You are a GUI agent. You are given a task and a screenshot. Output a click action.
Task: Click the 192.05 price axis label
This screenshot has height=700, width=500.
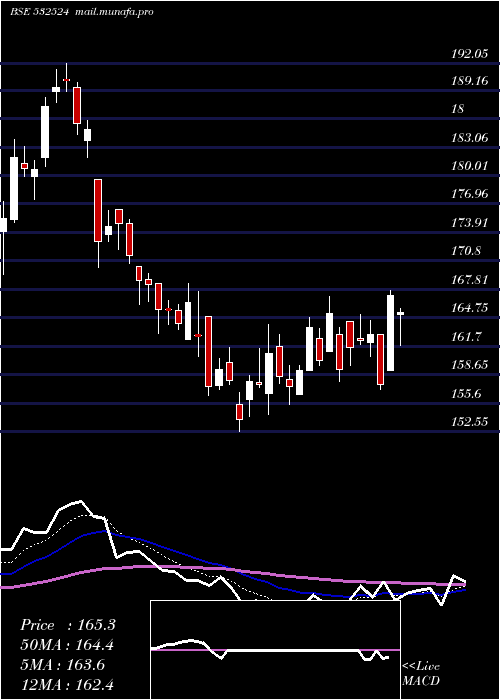468,54
